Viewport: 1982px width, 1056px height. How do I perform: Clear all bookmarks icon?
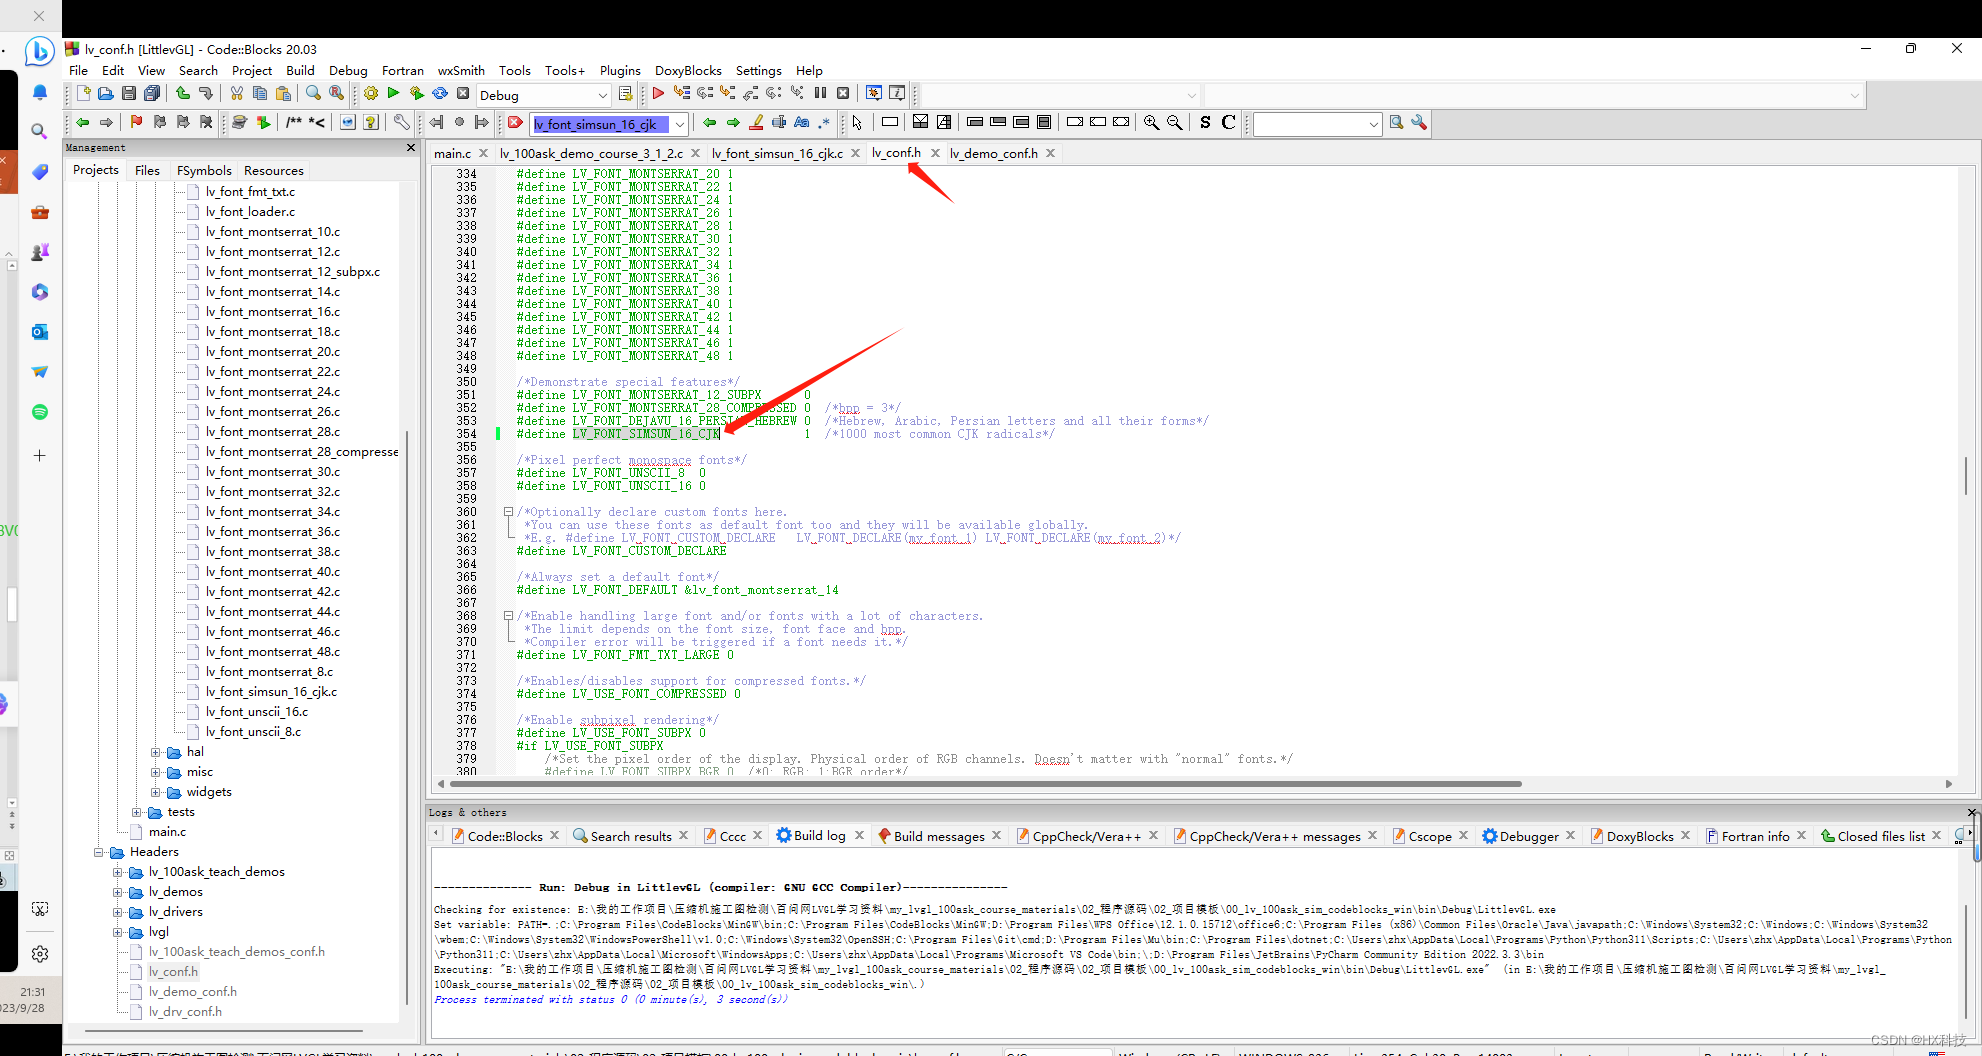[206, 123]
